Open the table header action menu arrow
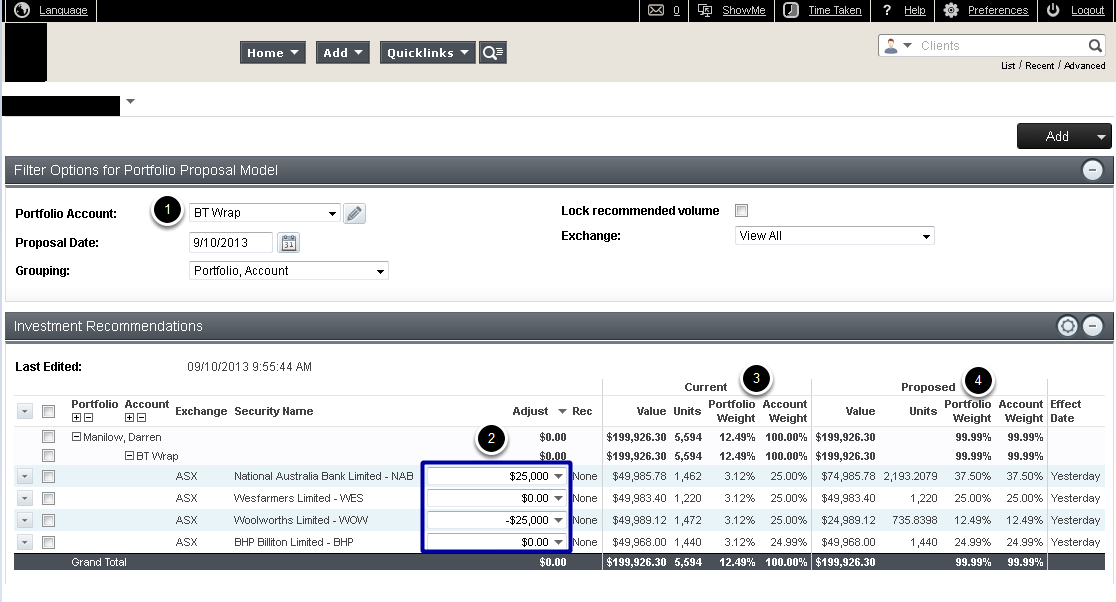This screenshot has height=602, width=1116. 24,411
